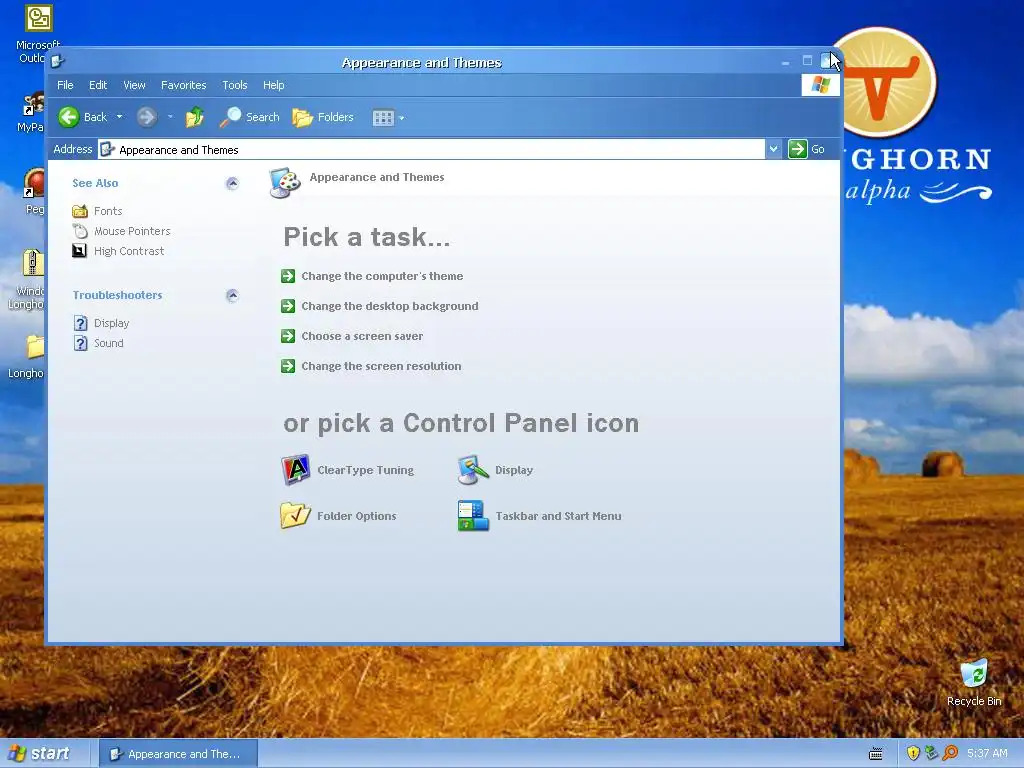Click the taskbar clock showing 5:37 AM
Viewport: 1024px width, 768px height.
tap(987, 754)
